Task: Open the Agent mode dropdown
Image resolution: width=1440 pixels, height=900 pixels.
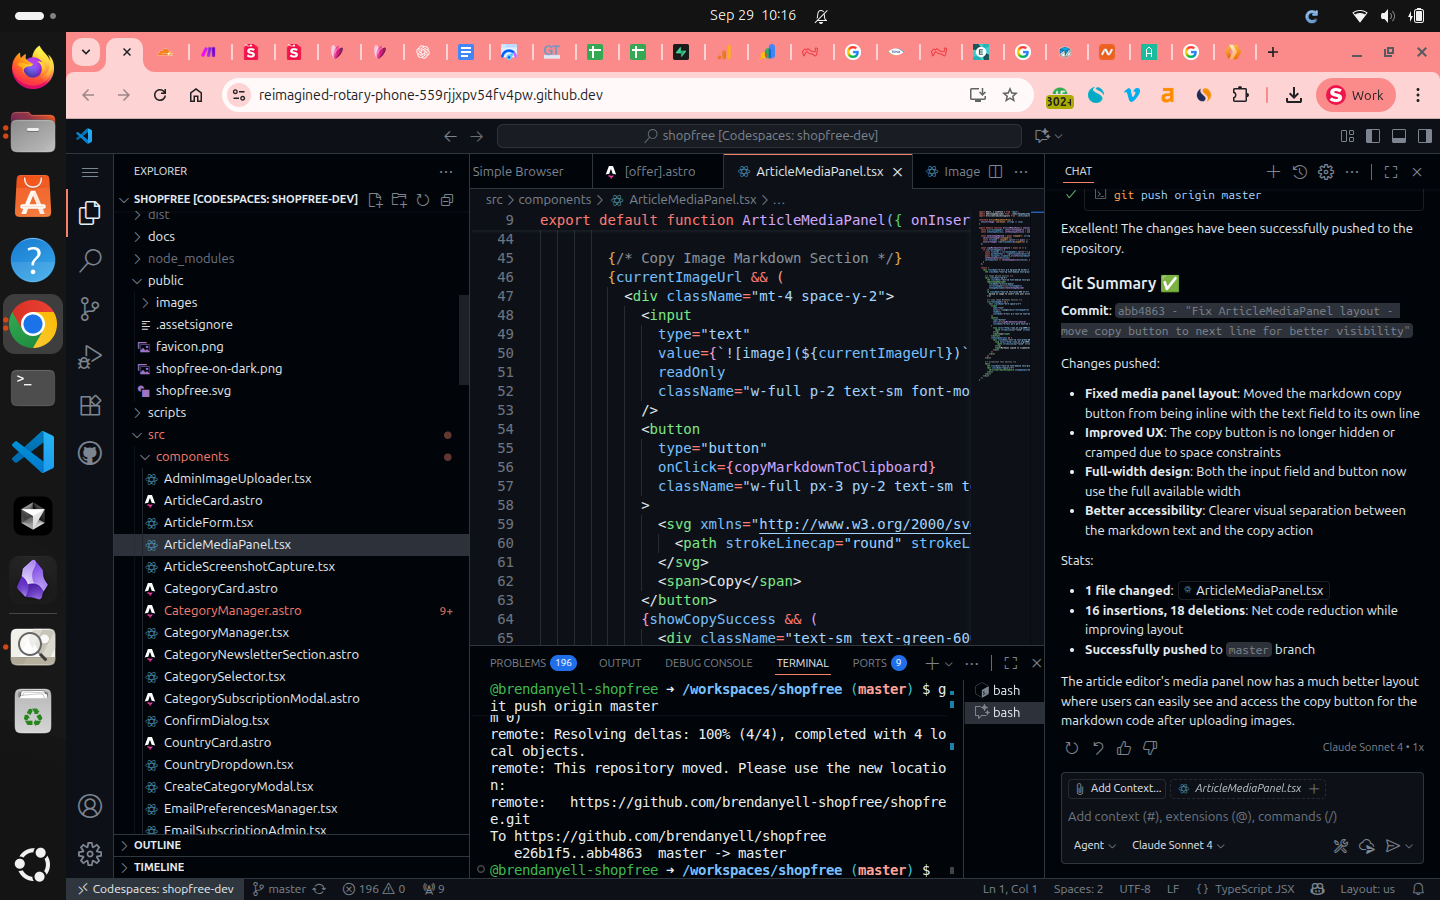Action: click(1094, 846)
